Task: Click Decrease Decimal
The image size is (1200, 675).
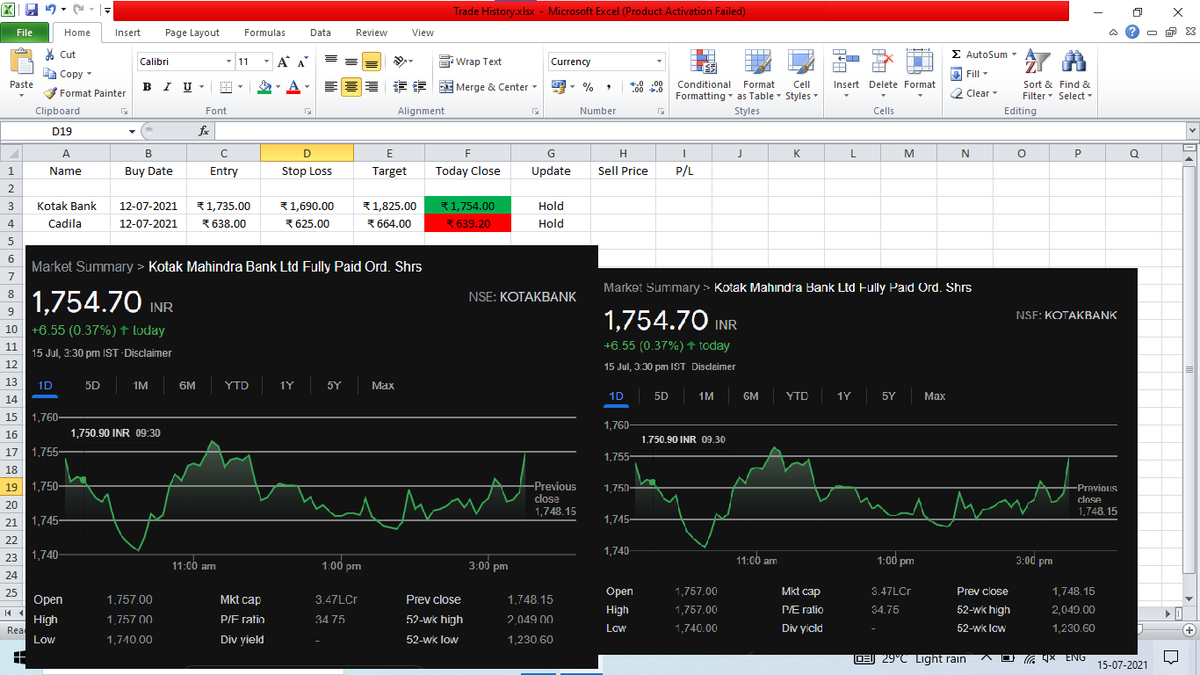Action: click(x=656, y=87)
